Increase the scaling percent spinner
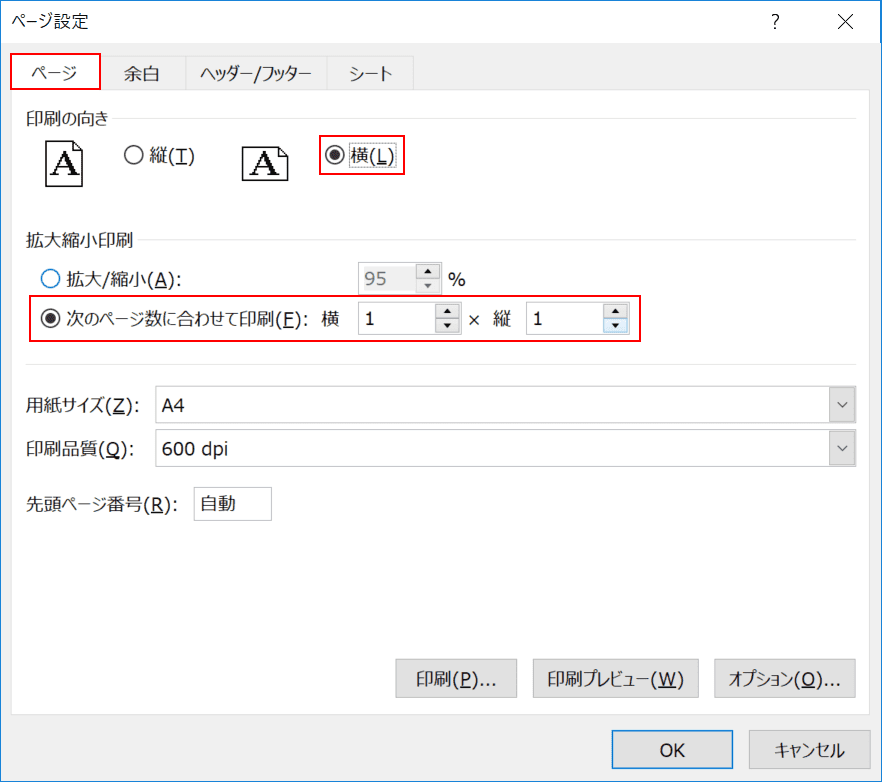 (x=428, y=272)
